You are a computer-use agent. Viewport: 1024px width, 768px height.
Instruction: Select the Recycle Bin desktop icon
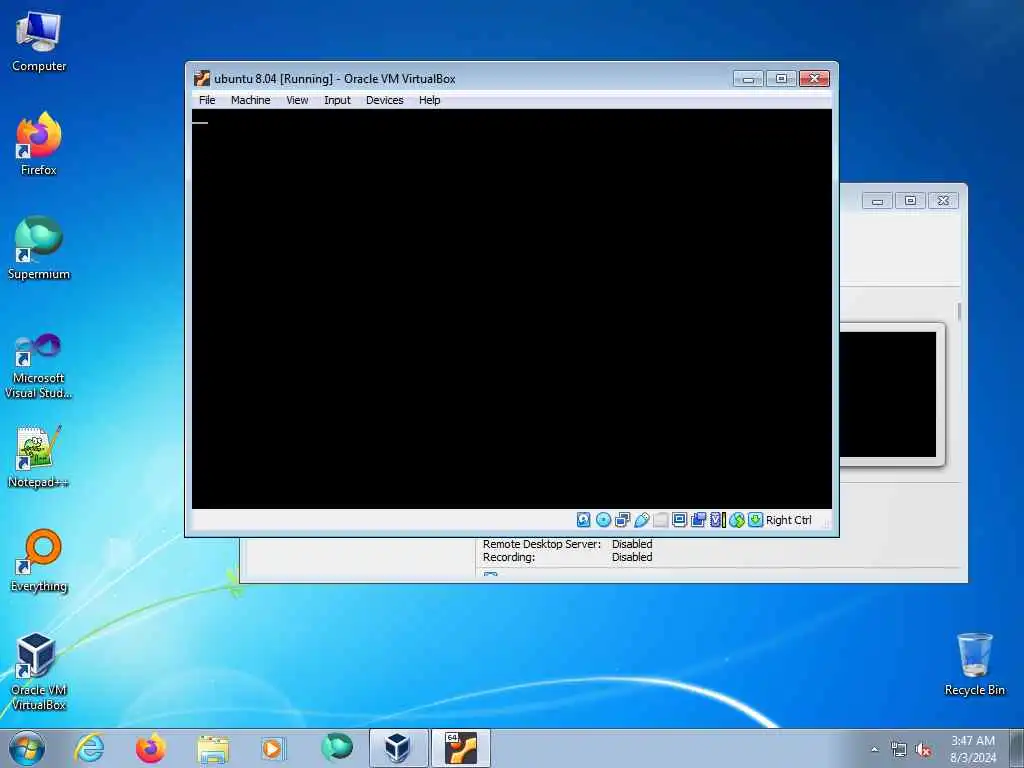(974, 664)
